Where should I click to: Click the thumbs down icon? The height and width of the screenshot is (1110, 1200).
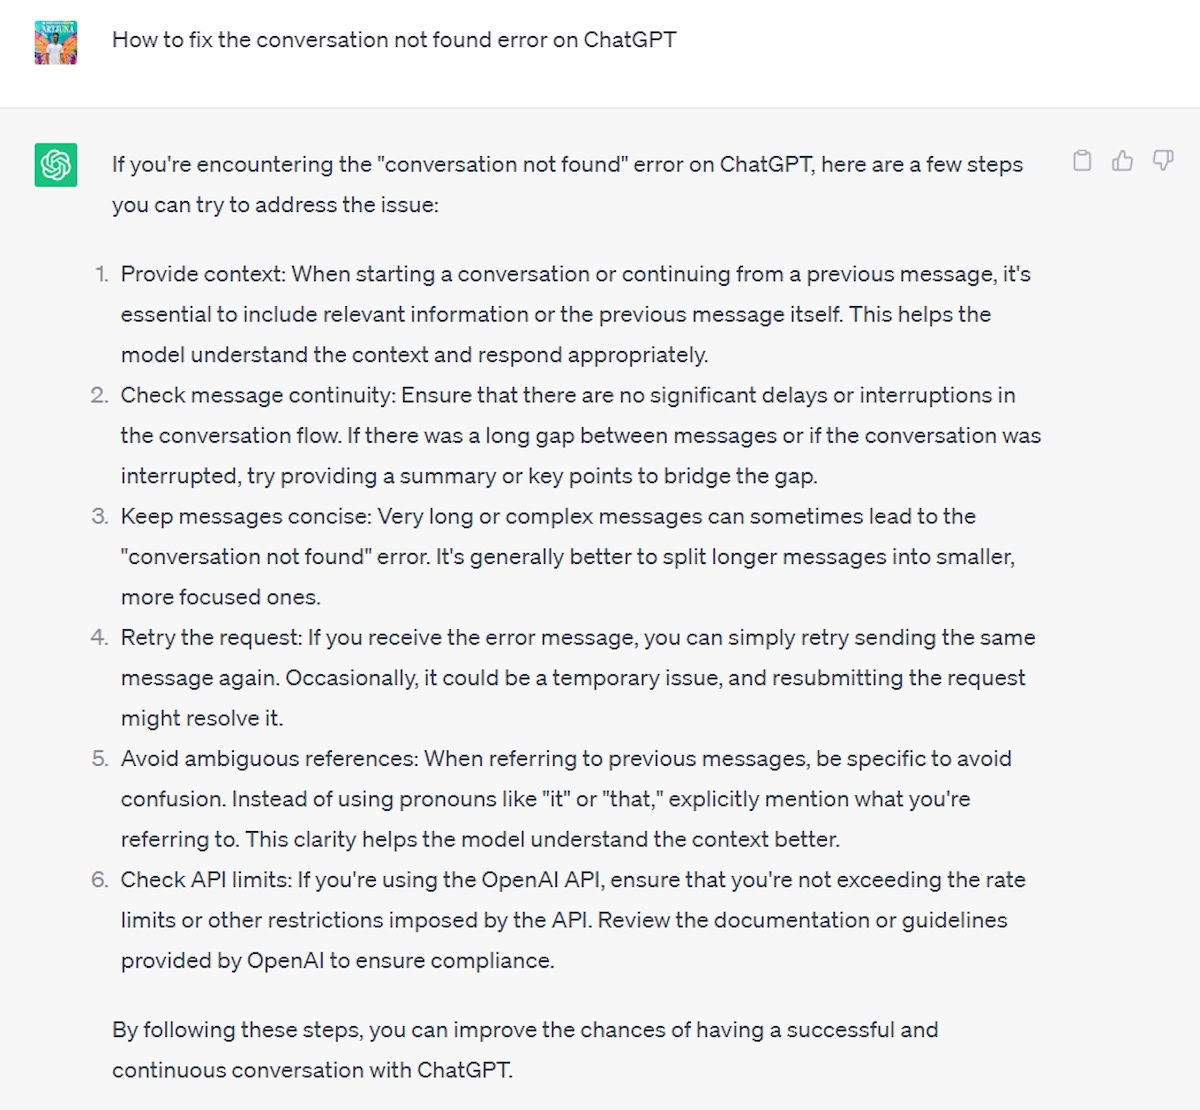(1163, 161)
